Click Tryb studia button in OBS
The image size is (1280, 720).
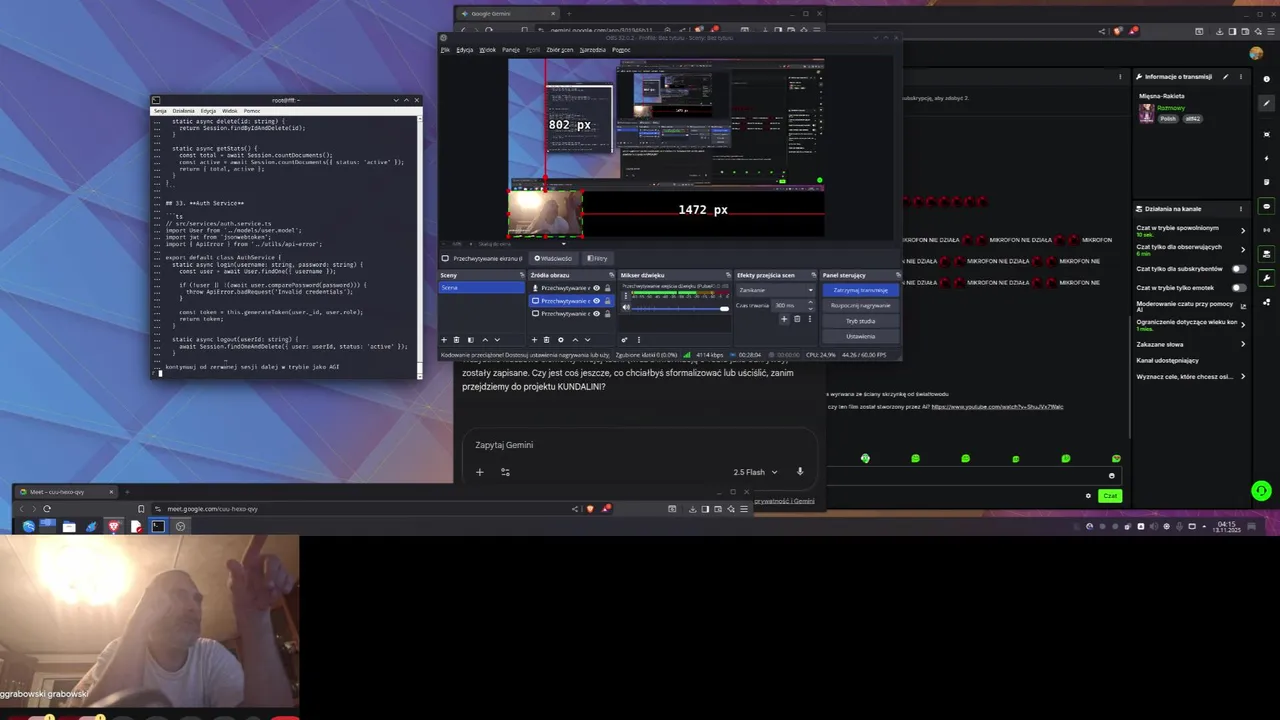click(860, 321)
